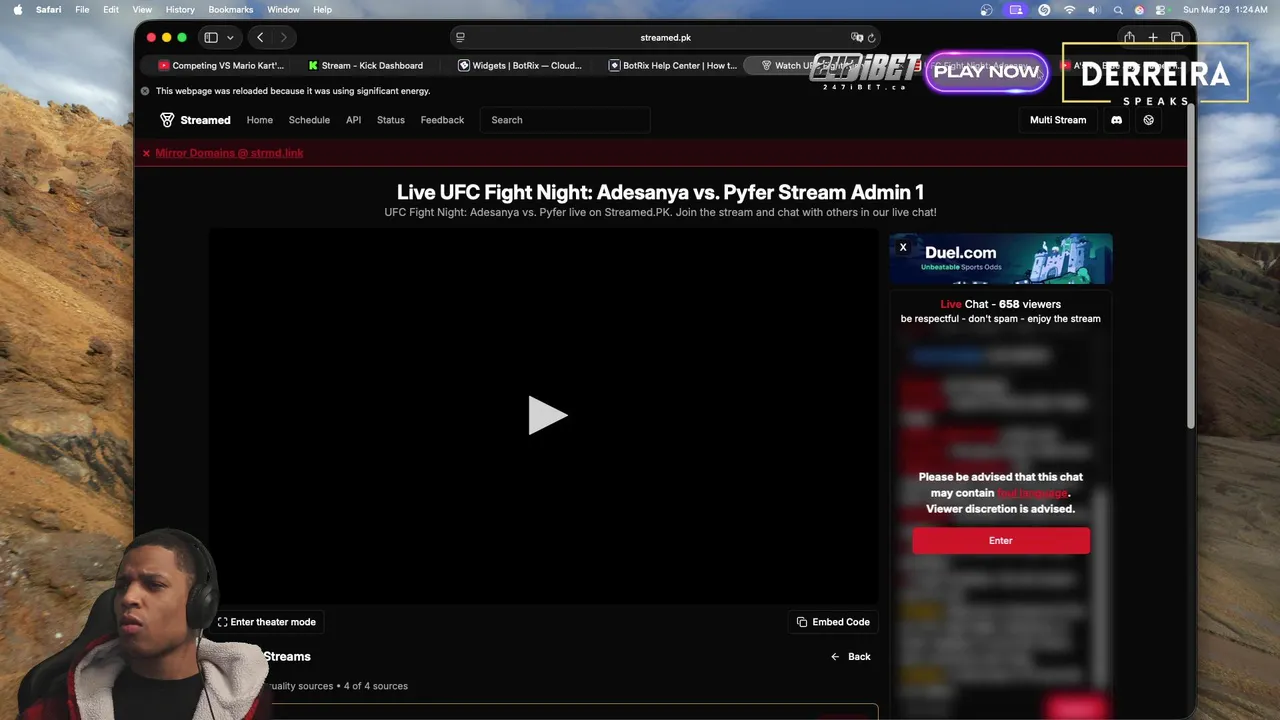Open the Window menu

(x=283, y=9)
